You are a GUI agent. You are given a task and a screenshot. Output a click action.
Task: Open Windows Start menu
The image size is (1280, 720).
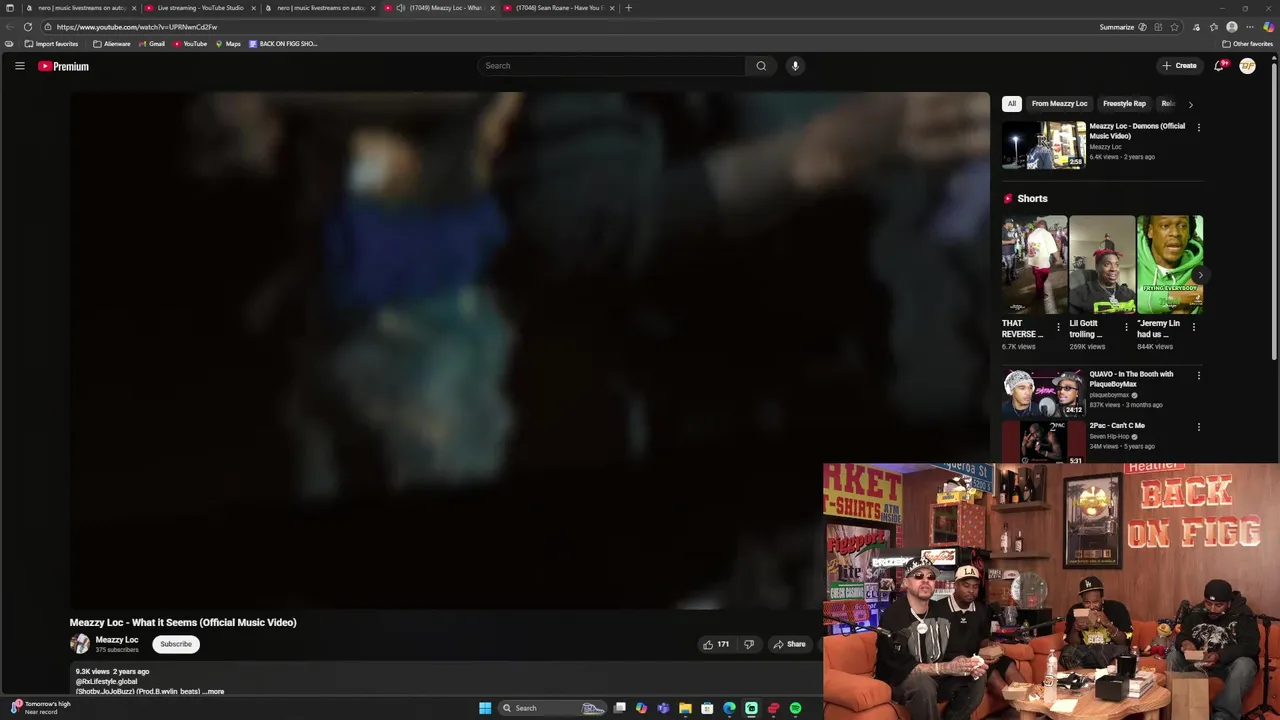tap(485, 708)
